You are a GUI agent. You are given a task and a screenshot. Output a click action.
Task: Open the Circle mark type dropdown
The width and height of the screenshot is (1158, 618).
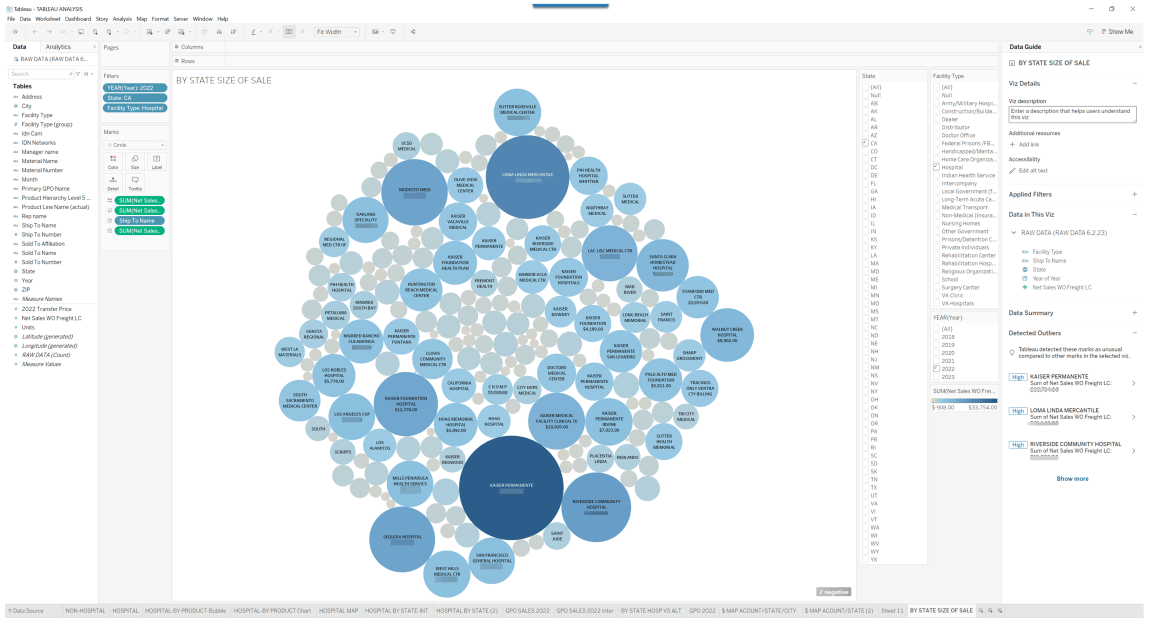tap(135, 145)
